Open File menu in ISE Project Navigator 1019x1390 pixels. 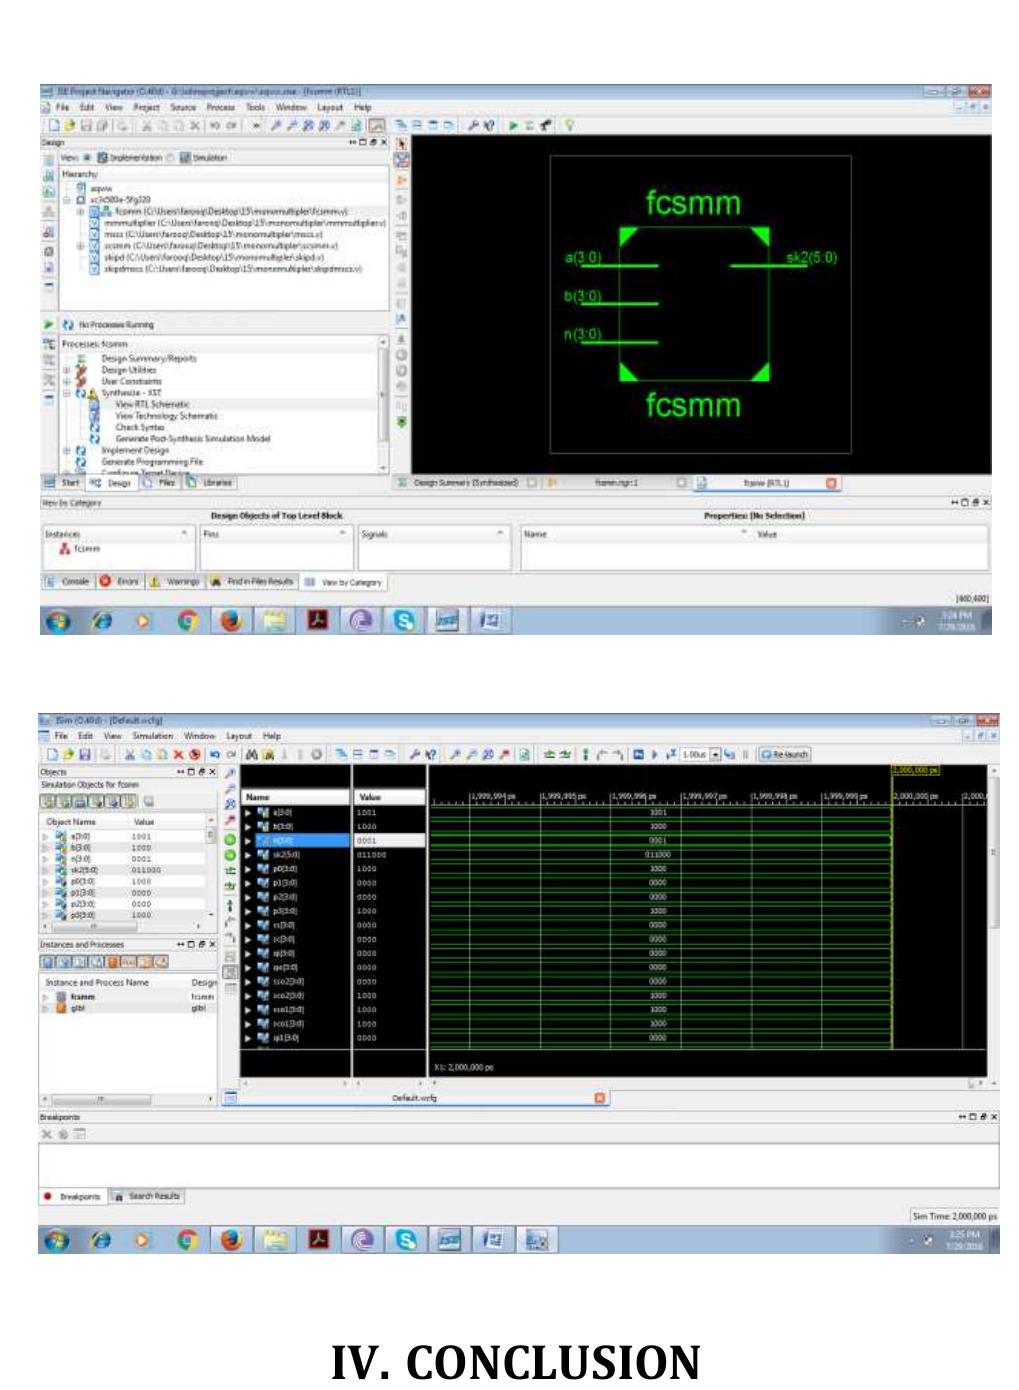tap(63, 107)
